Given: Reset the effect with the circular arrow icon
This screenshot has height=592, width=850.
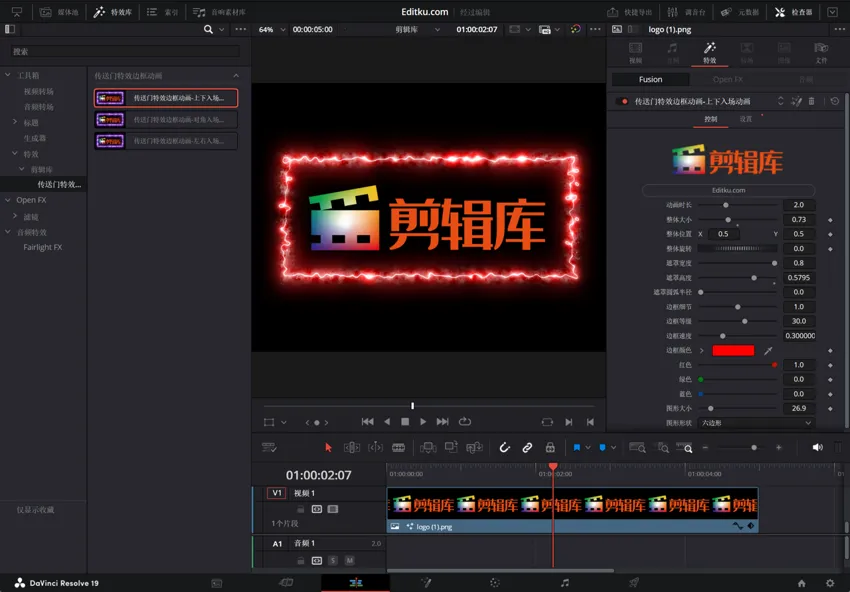Looking at the screenshot, I should click(x=835, y=101).
